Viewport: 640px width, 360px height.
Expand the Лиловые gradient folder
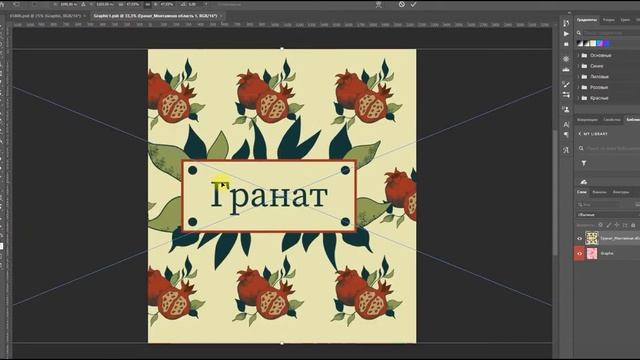pos(578,76)
